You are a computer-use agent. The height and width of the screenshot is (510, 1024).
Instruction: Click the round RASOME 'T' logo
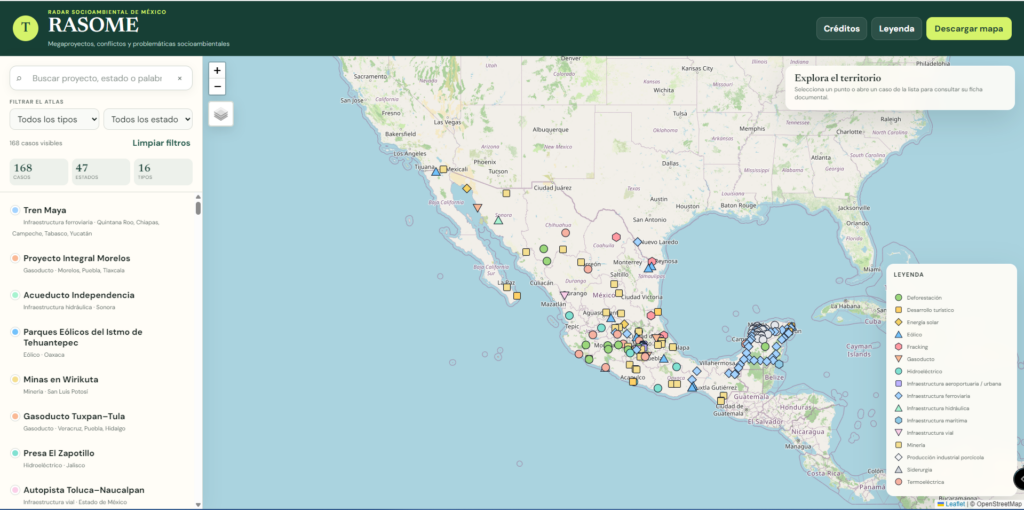click(25, 27)
